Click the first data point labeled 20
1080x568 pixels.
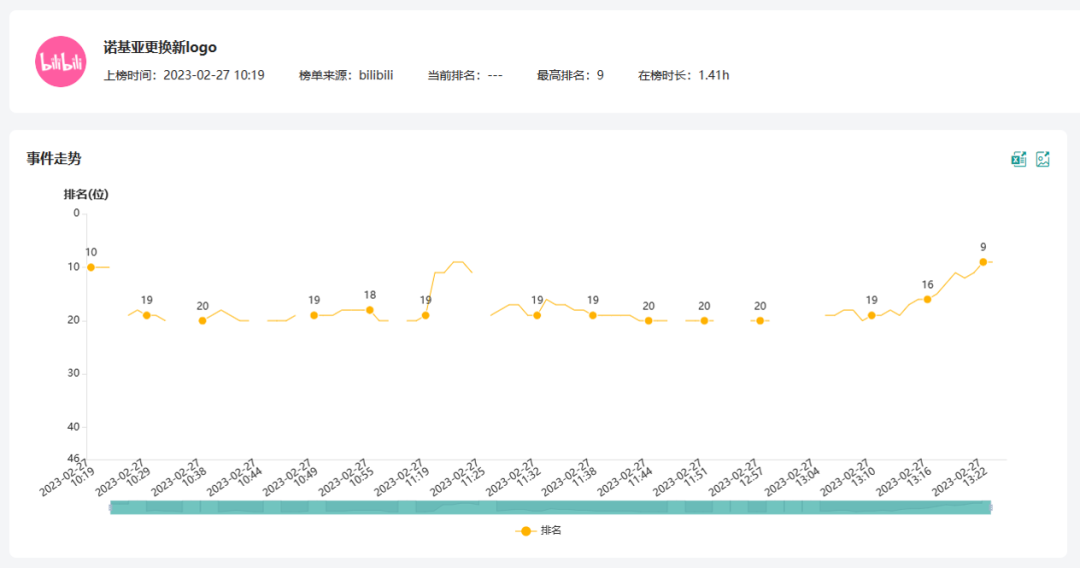[x=202, y=320]
